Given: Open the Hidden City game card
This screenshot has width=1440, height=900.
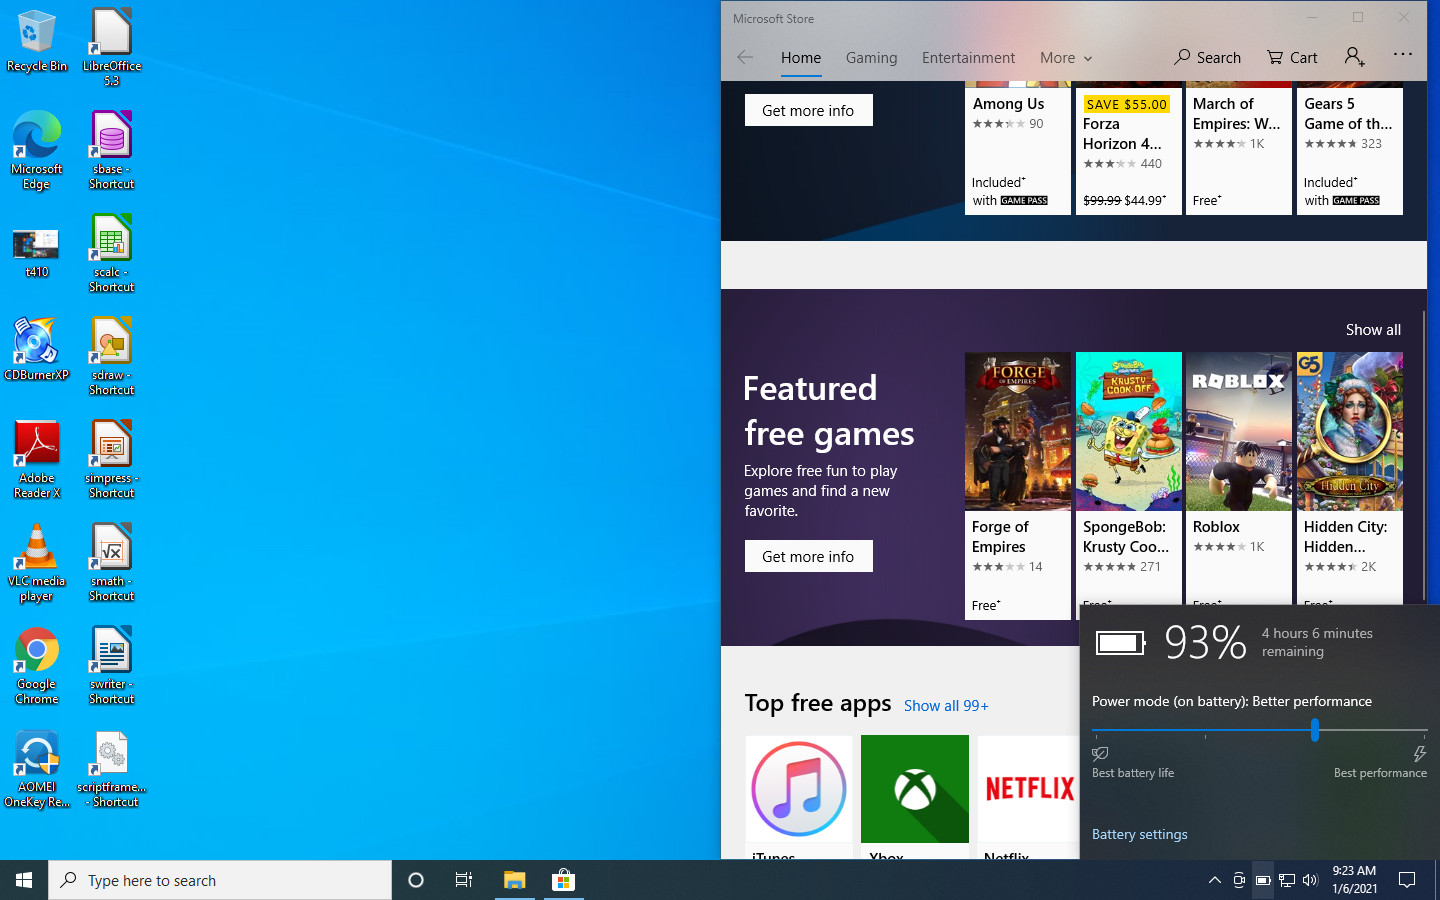Looking at the screenshot, I should pos(1349,478).
